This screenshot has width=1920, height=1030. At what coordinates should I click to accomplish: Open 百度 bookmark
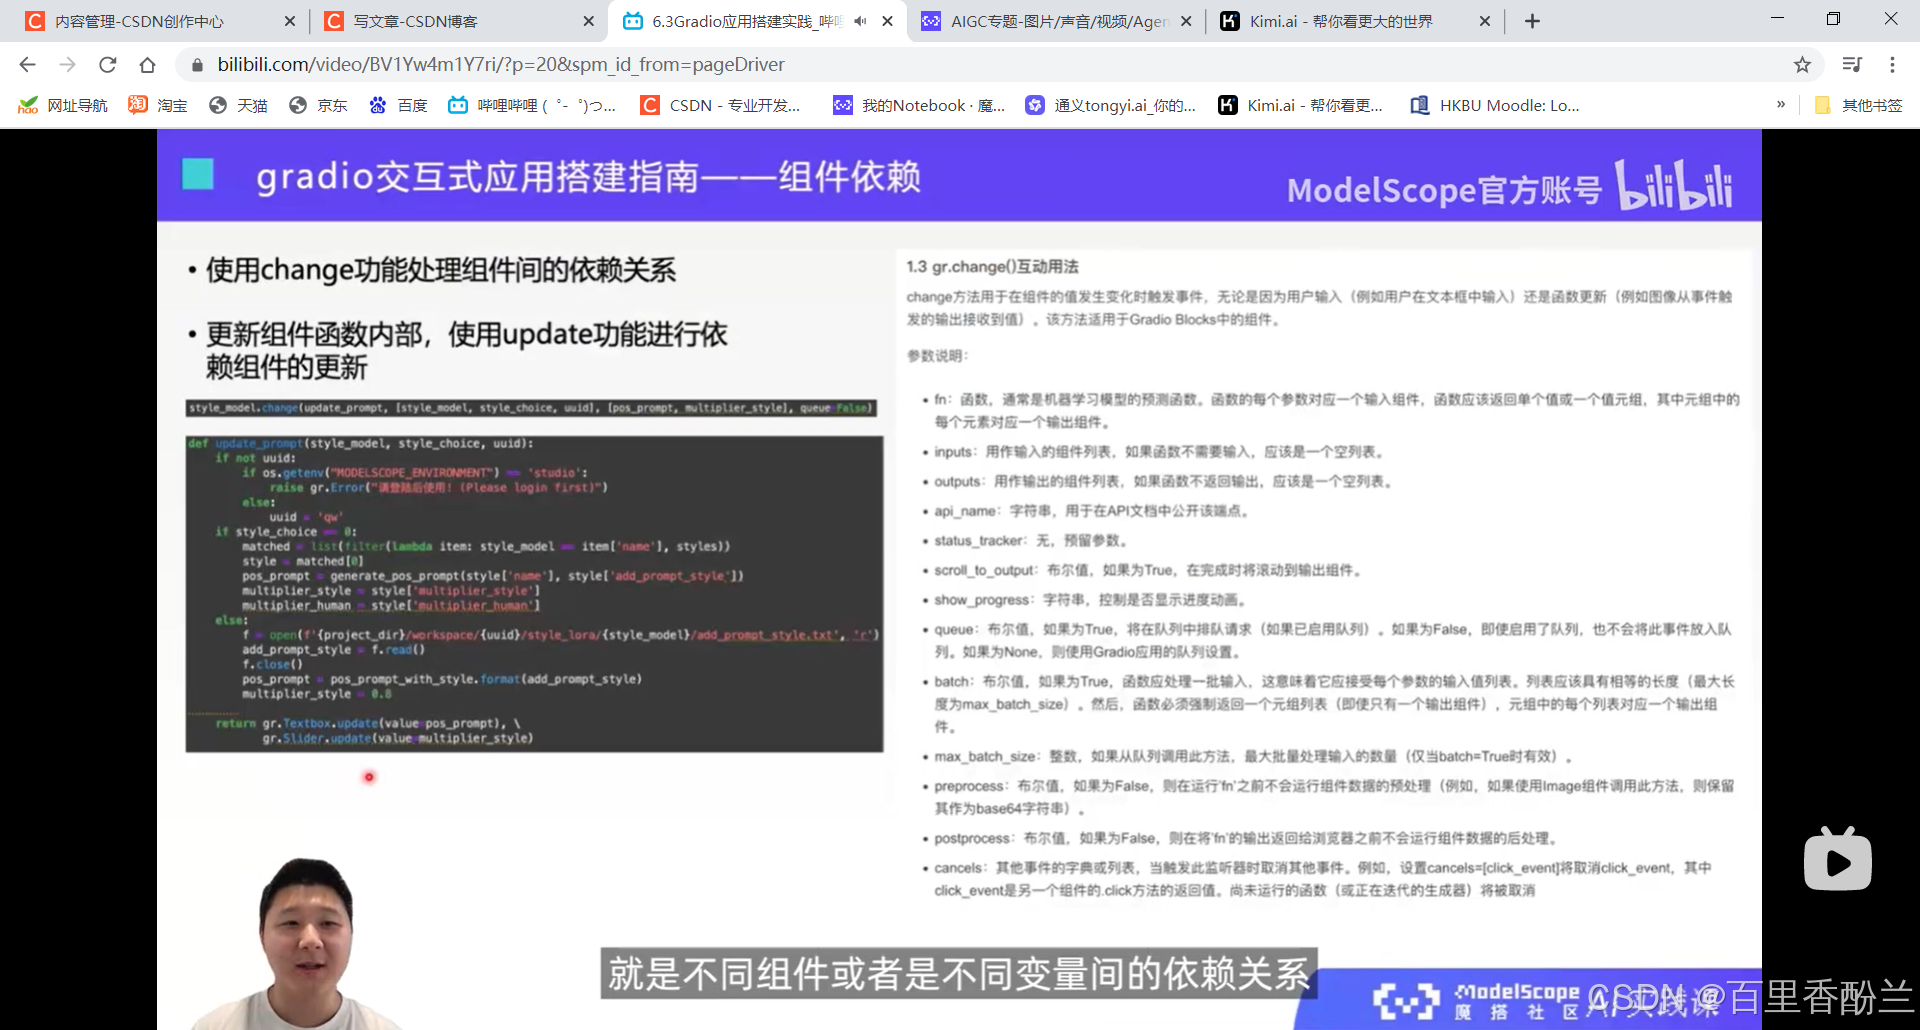click(x=398, y=105)
